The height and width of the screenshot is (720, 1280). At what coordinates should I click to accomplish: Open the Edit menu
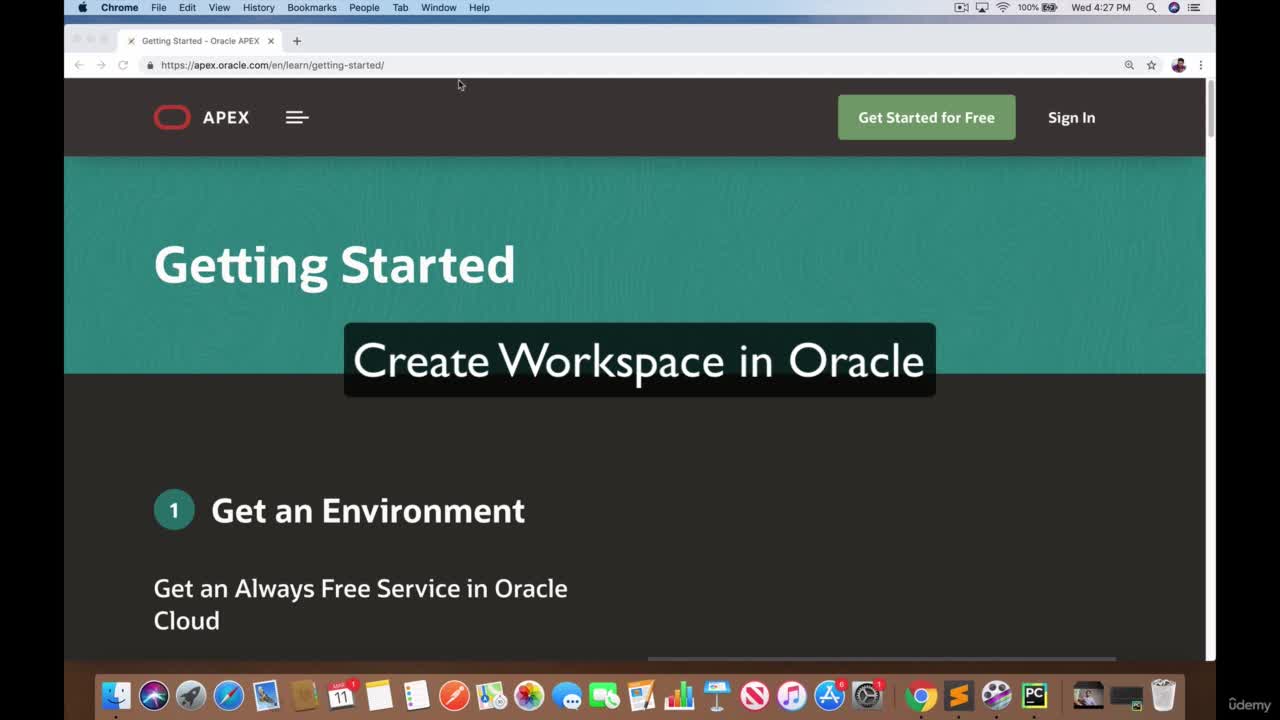tap(187, 7)
